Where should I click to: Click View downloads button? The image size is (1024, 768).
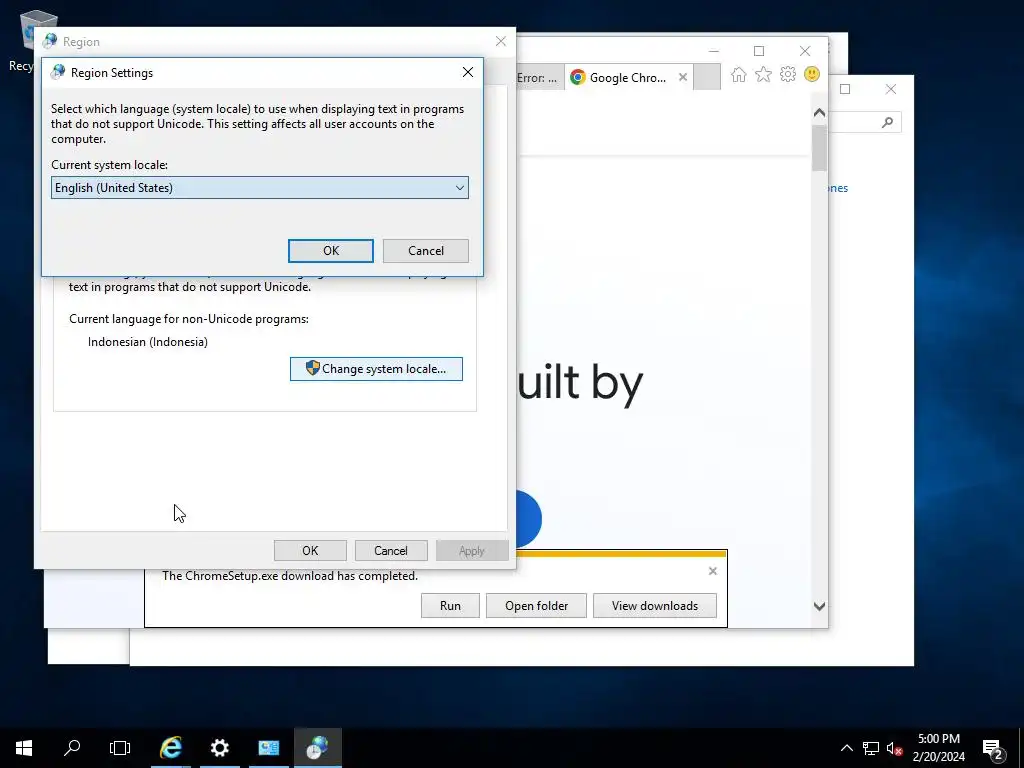[654, 605]
